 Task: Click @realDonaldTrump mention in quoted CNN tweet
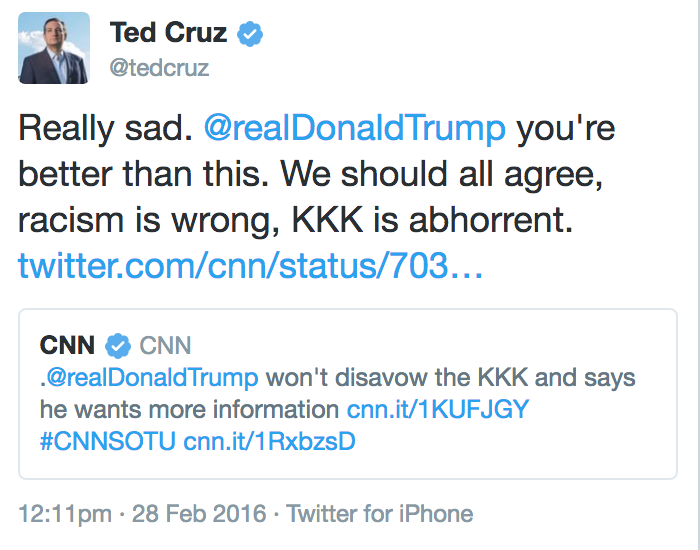152,378
